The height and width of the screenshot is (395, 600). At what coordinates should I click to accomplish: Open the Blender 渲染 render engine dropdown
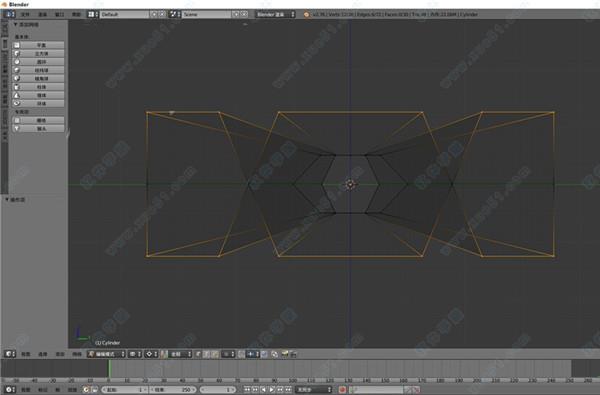click(275, 14)
